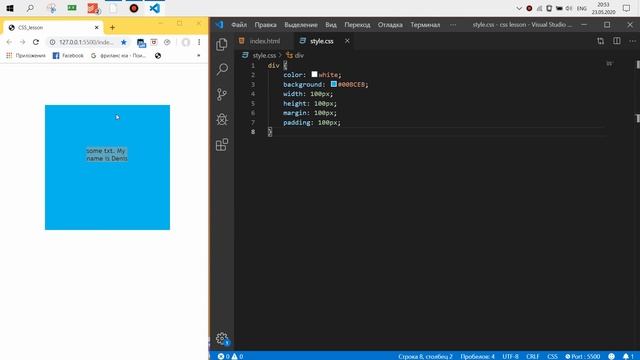640x360 pixels.
Task: Open the Выделение menu
Action: click(x=301, y=25)
